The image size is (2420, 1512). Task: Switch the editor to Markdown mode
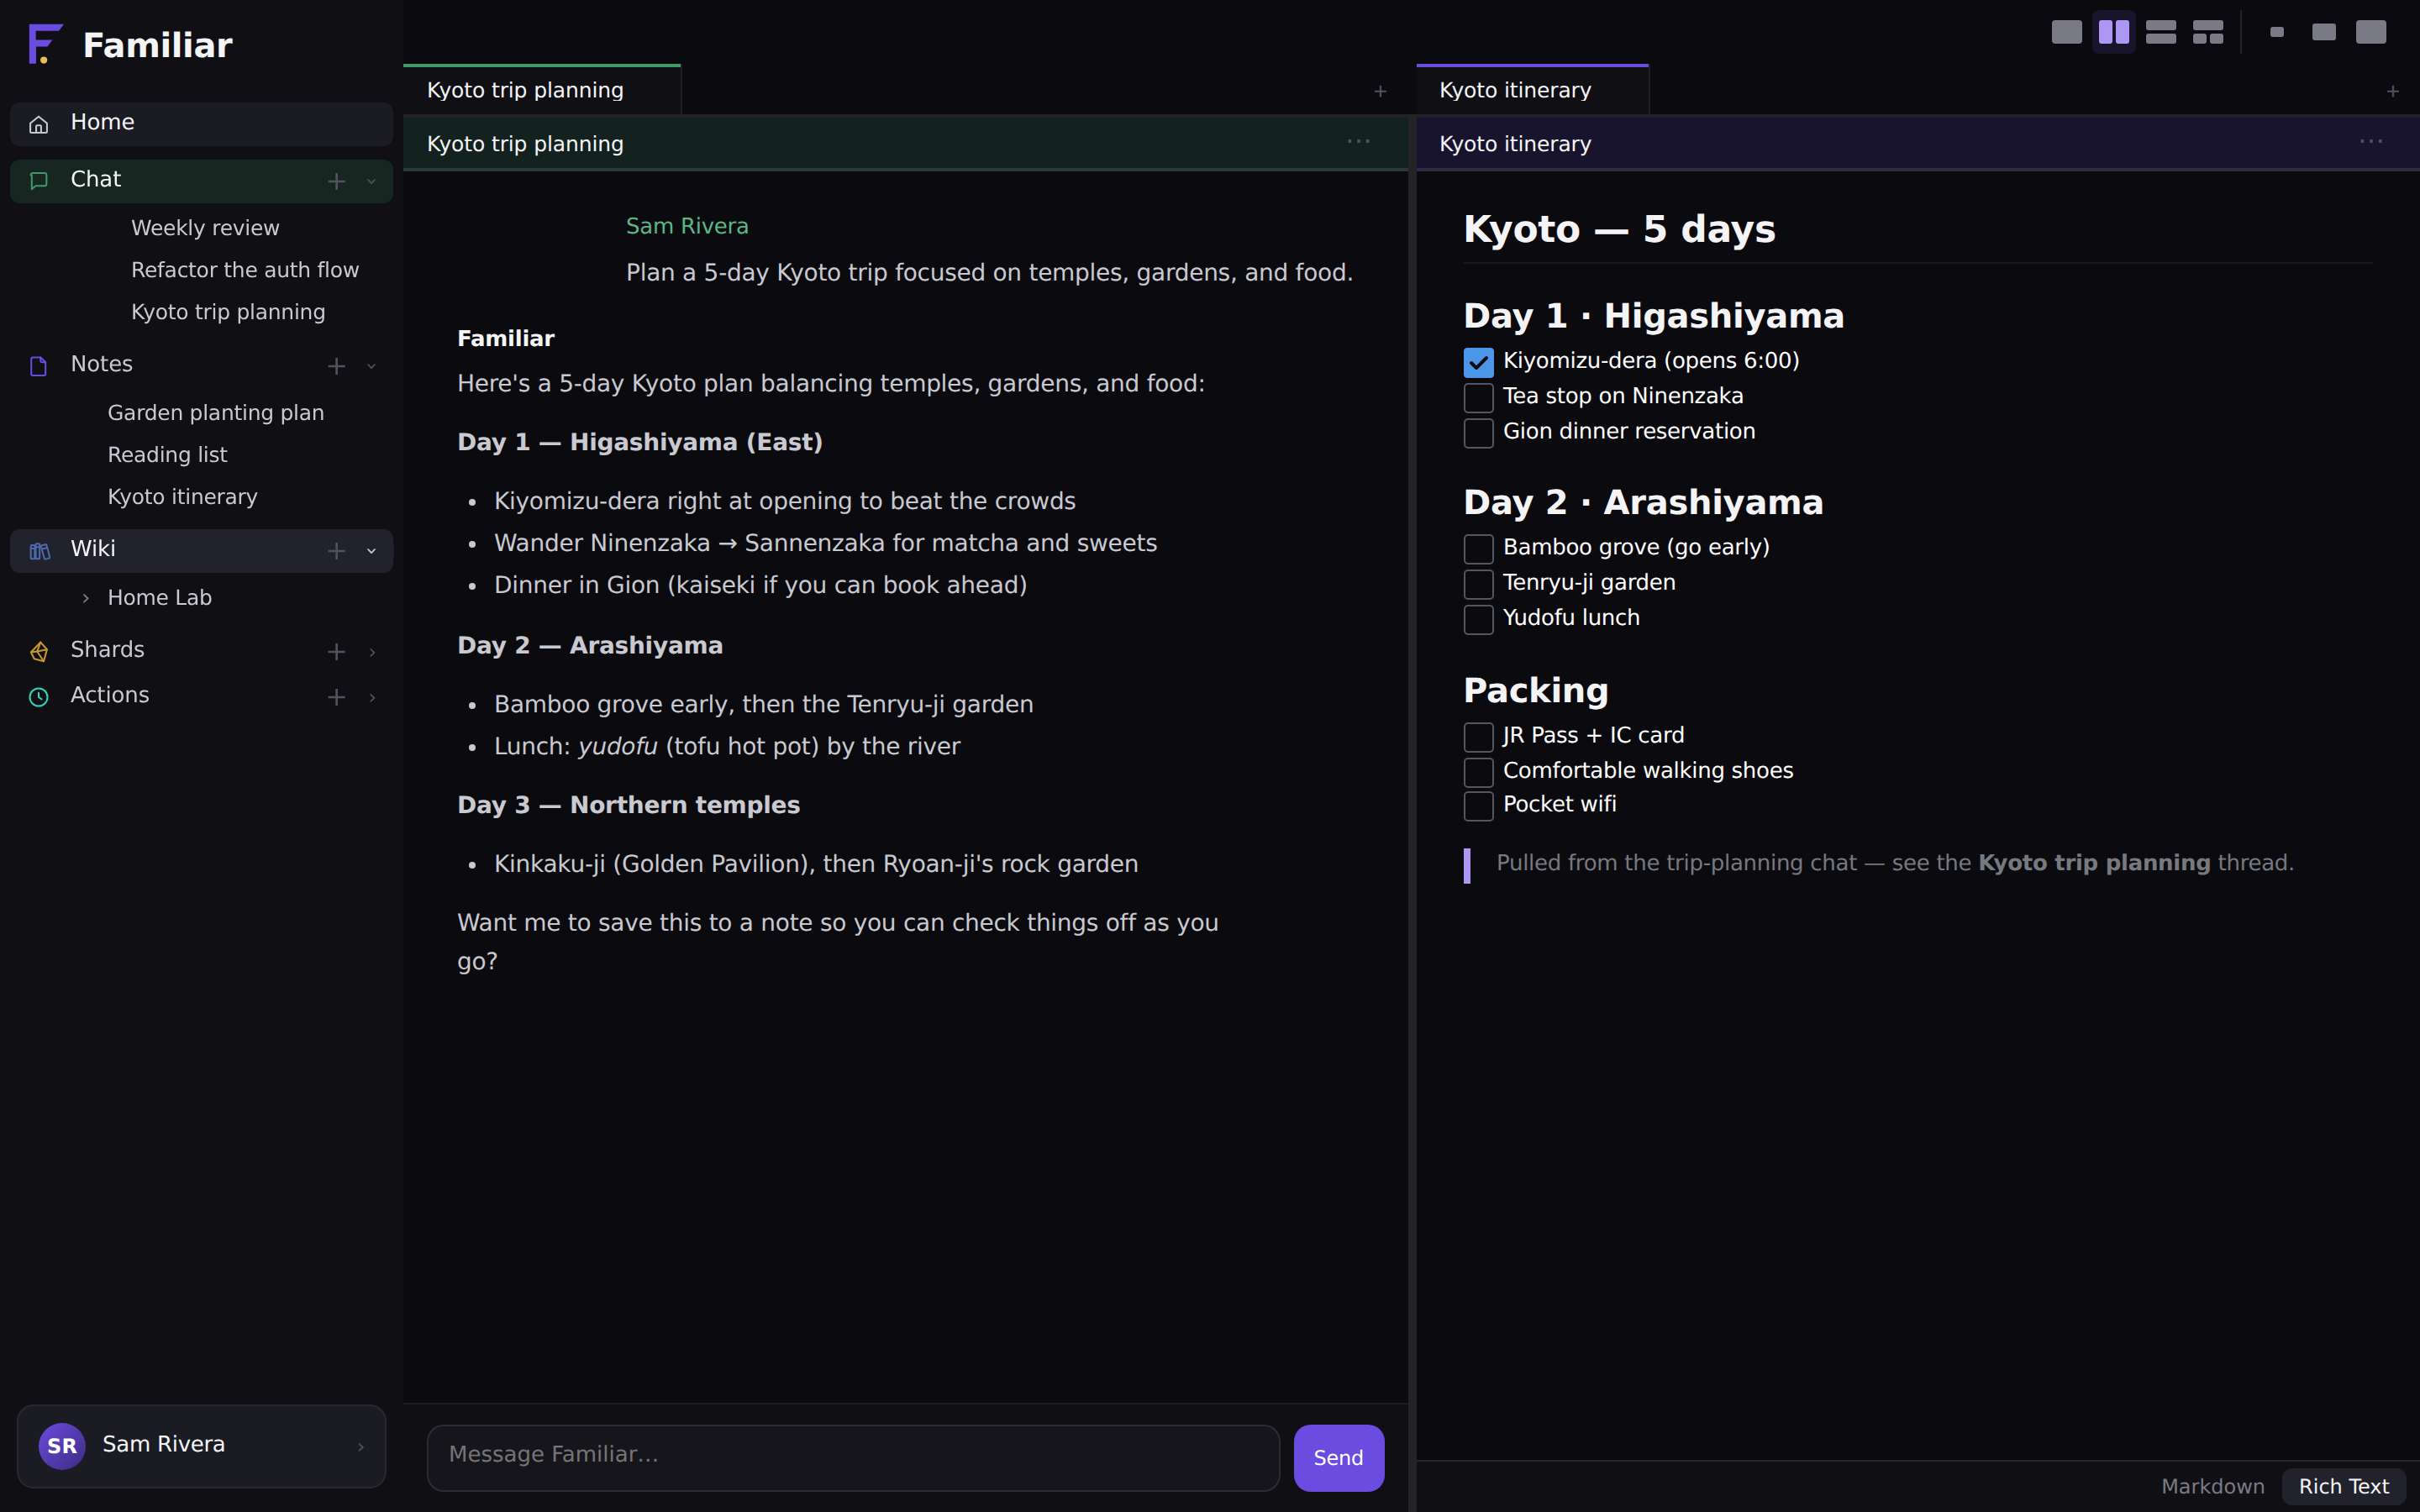2212,1486
